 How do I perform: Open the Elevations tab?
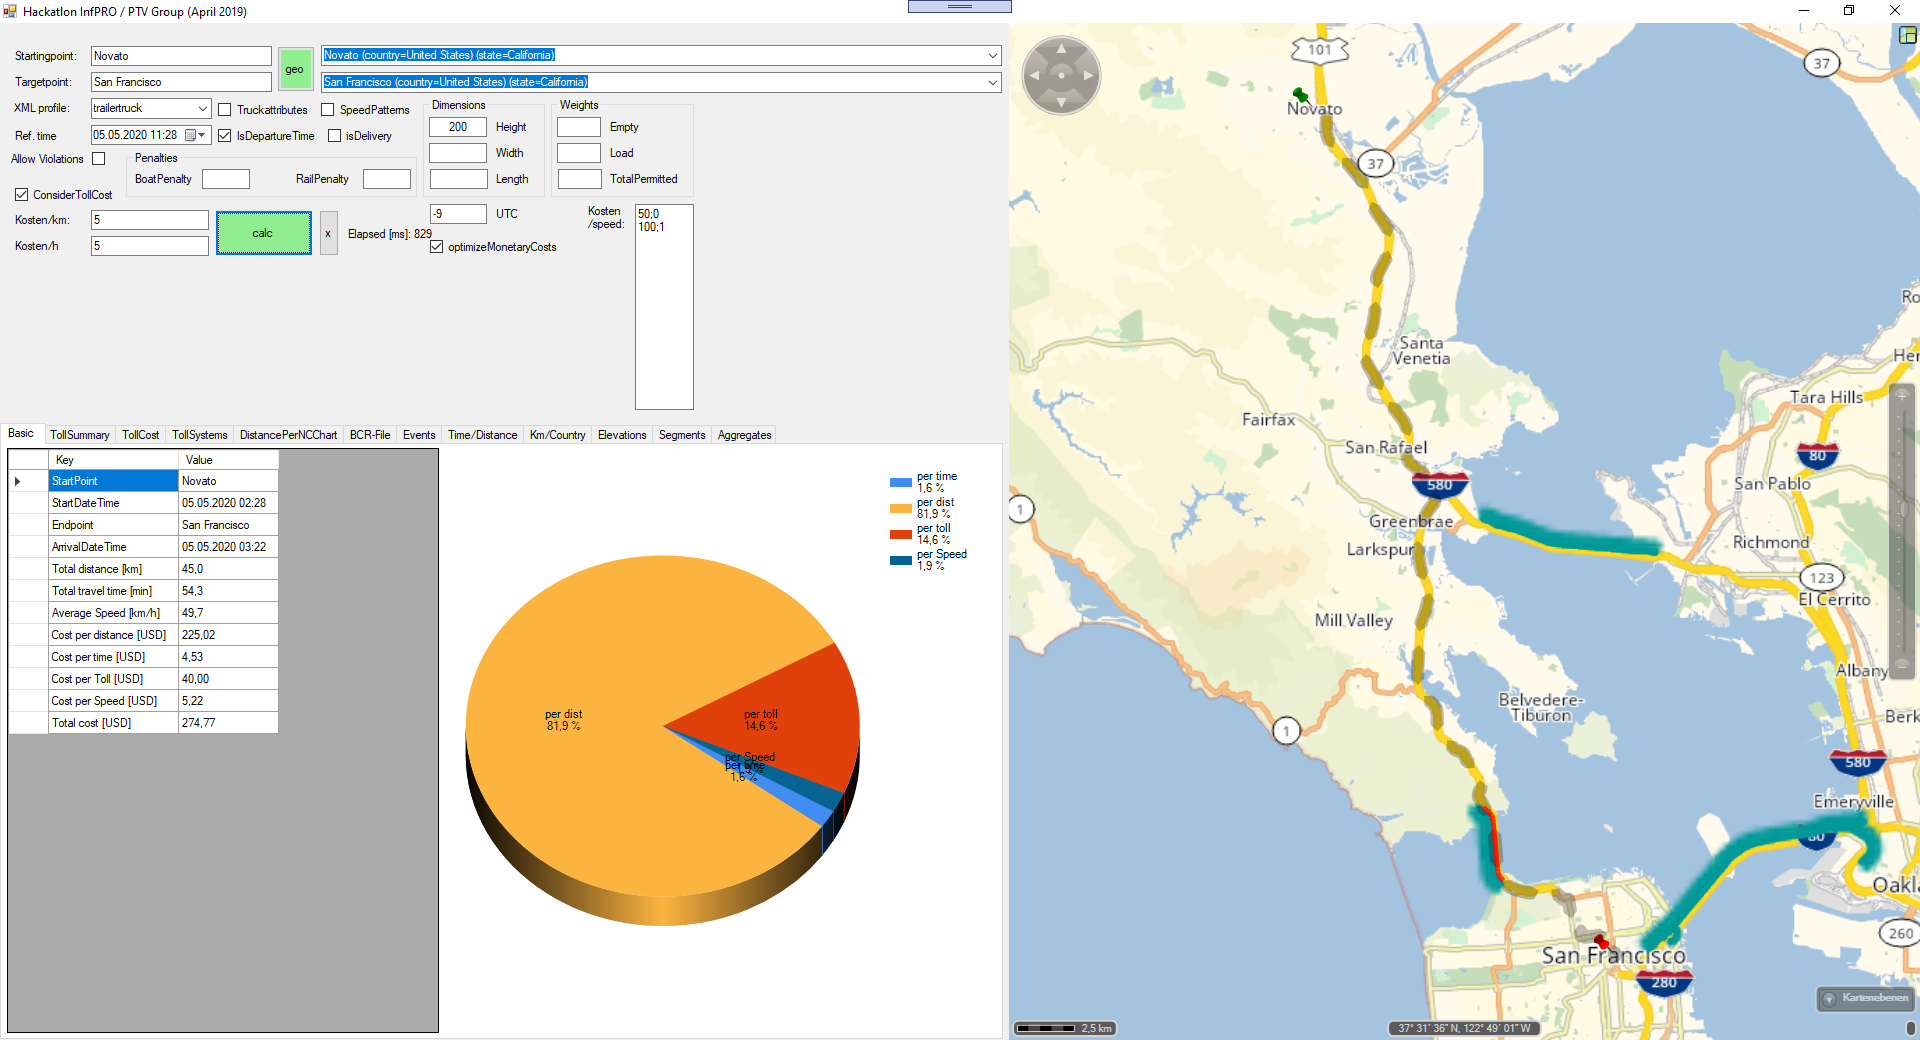[x=621, y=435]
